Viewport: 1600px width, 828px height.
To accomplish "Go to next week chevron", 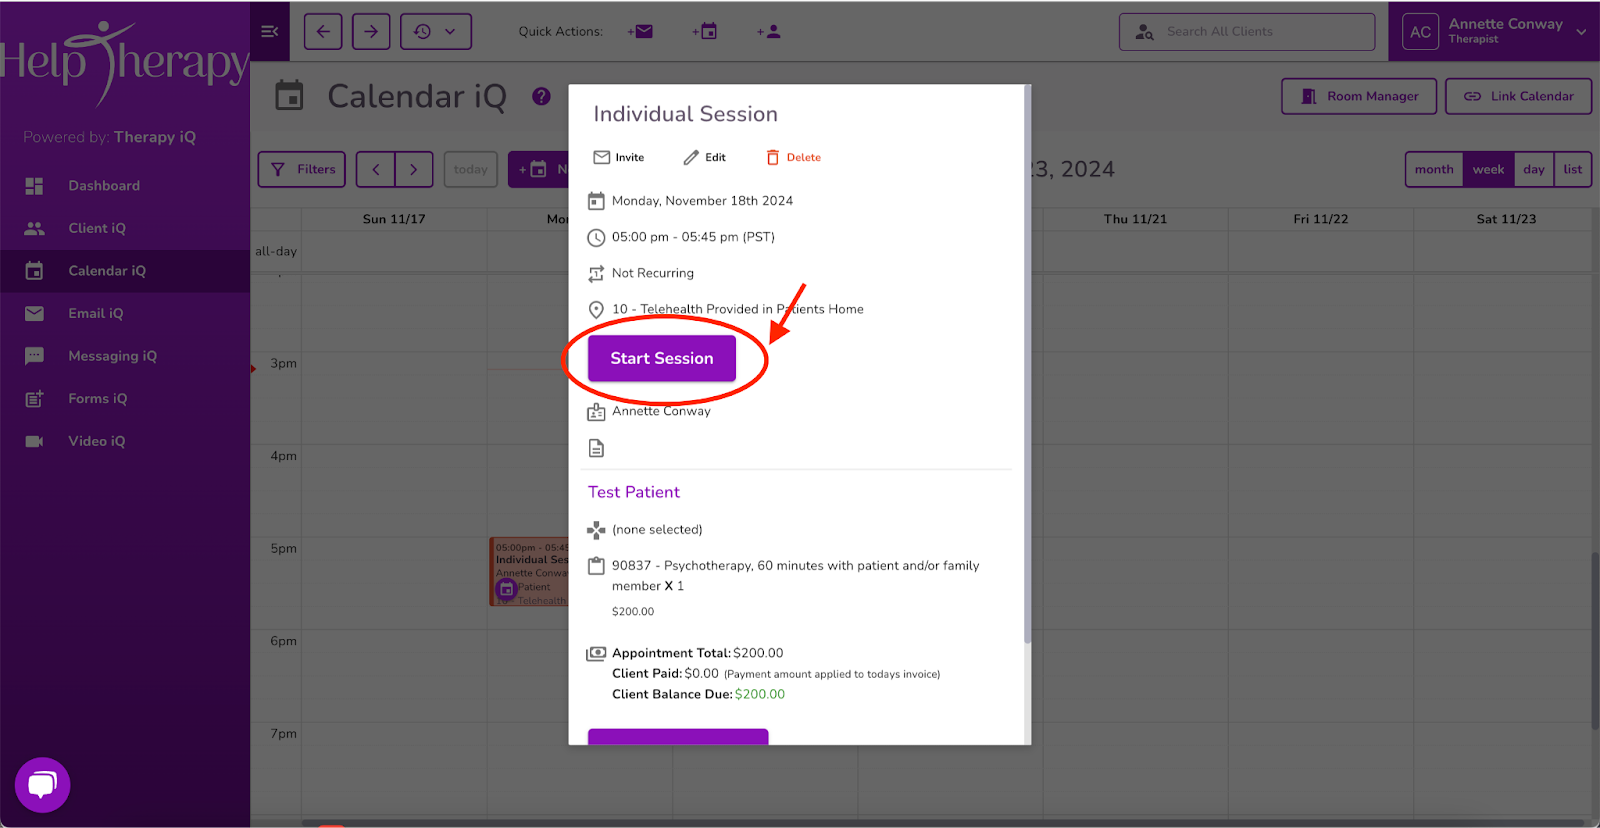I will [x=414, y=169].
